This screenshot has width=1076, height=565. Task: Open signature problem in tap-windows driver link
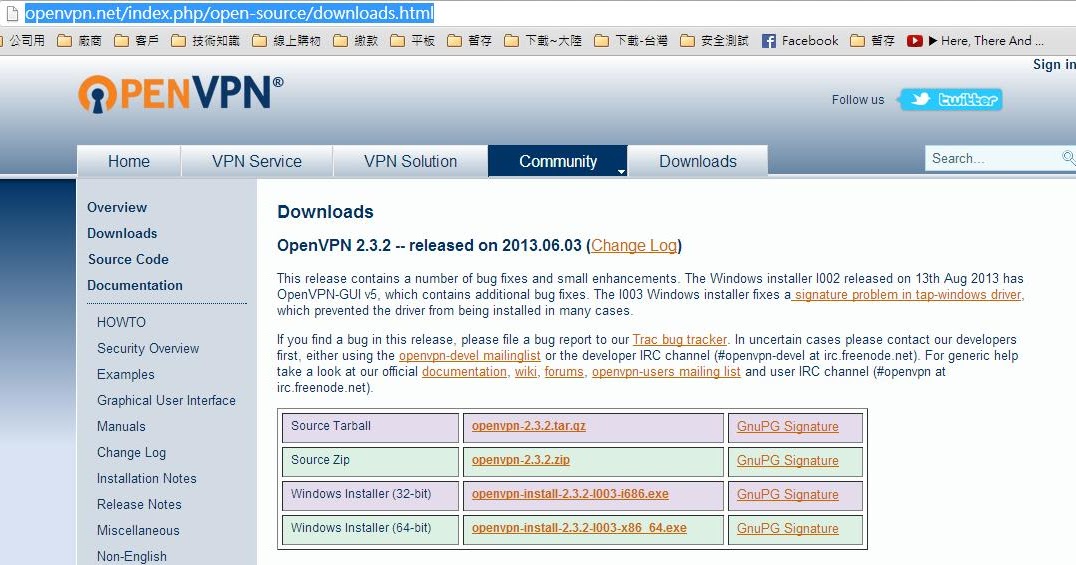pyautogui.click(x=907, y=295)
